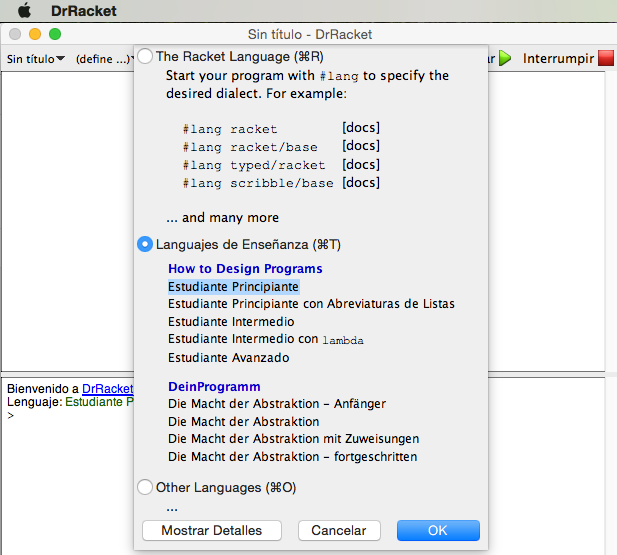Select Estudiante Intermedio con lambda
Image resolution: width=617 pixels, height=555 pixels.
[266, 339]
